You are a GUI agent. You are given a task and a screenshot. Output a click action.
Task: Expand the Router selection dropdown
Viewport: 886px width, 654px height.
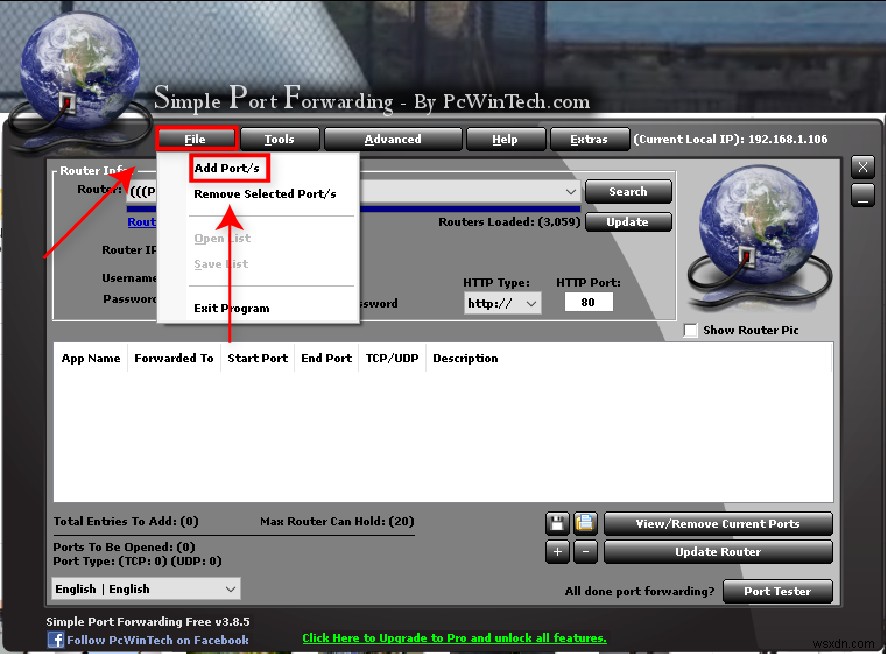[x=571, y=192]
